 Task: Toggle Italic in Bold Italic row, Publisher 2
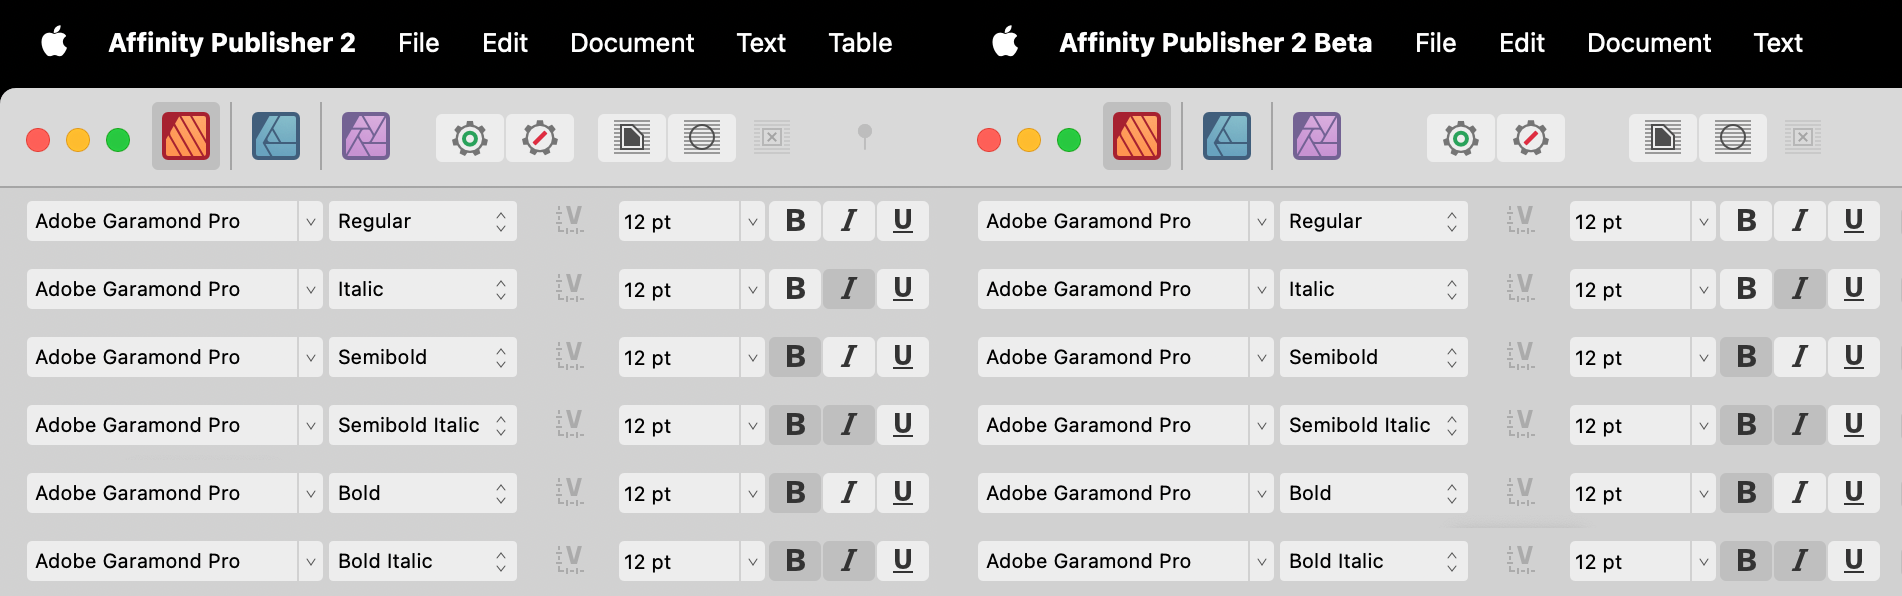[x=849, y=561]
